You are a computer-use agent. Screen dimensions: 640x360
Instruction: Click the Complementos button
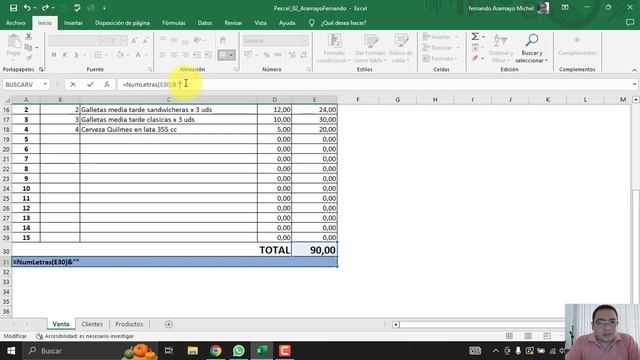point(577,46)
